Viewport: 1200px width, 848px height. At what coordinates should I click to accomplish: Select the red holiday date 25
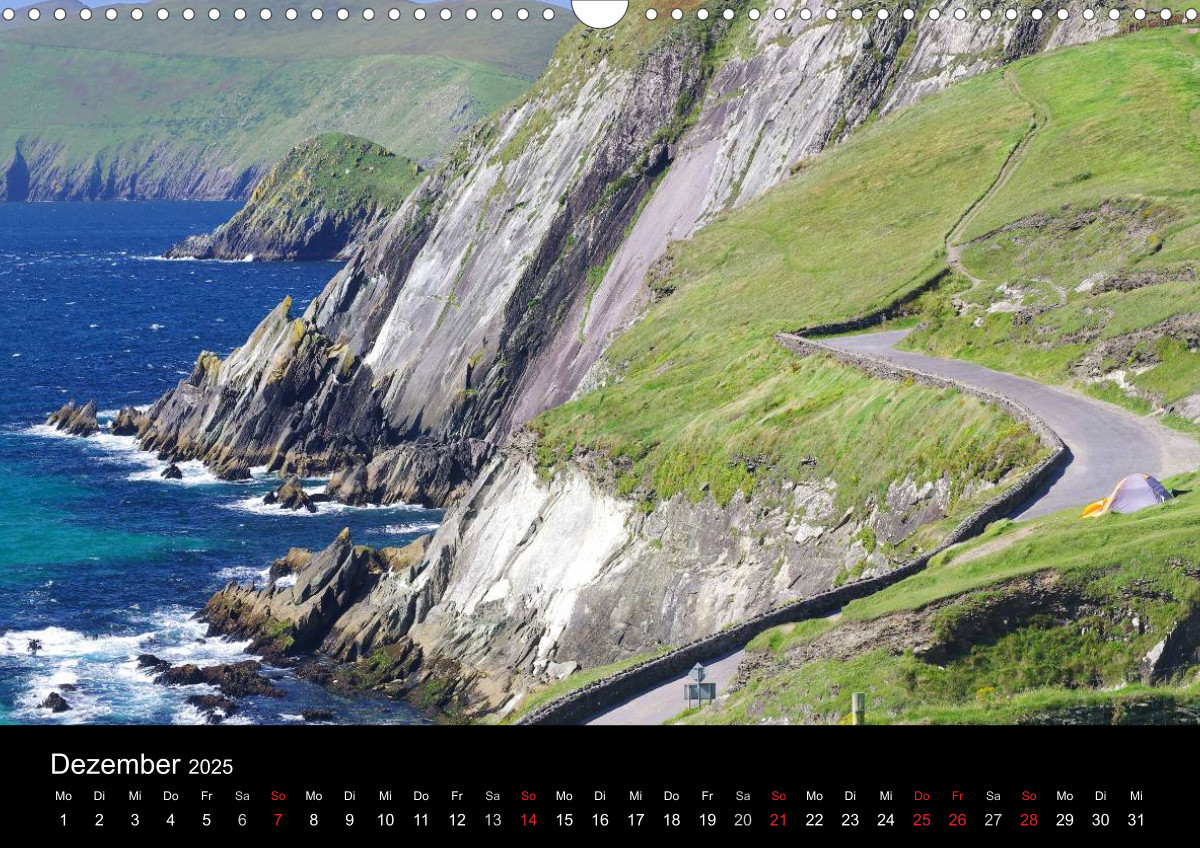[x=922, y=820]
